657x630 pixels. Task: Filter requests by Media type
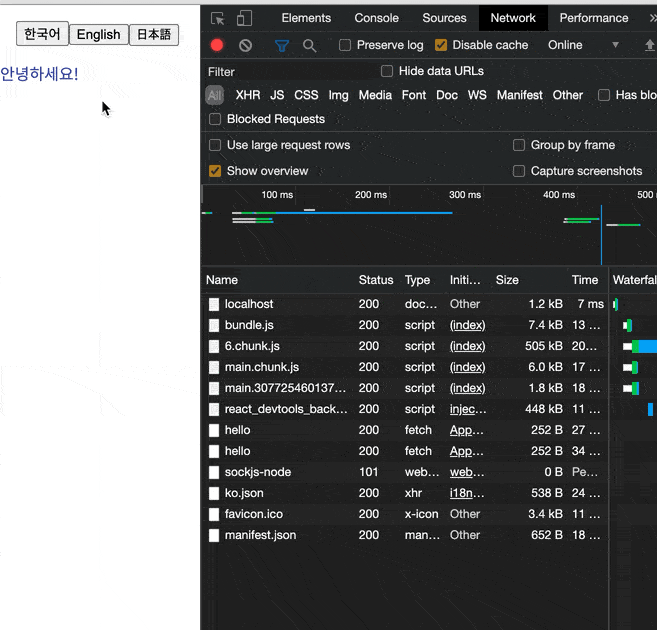pyautogui.click(x=375, y=95)
